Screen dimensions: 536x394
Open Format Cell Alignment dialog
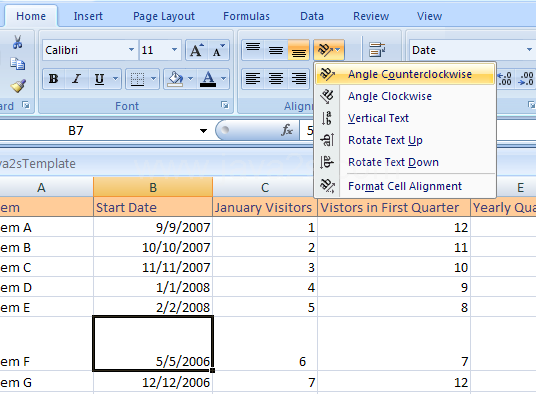pos(405,186)
